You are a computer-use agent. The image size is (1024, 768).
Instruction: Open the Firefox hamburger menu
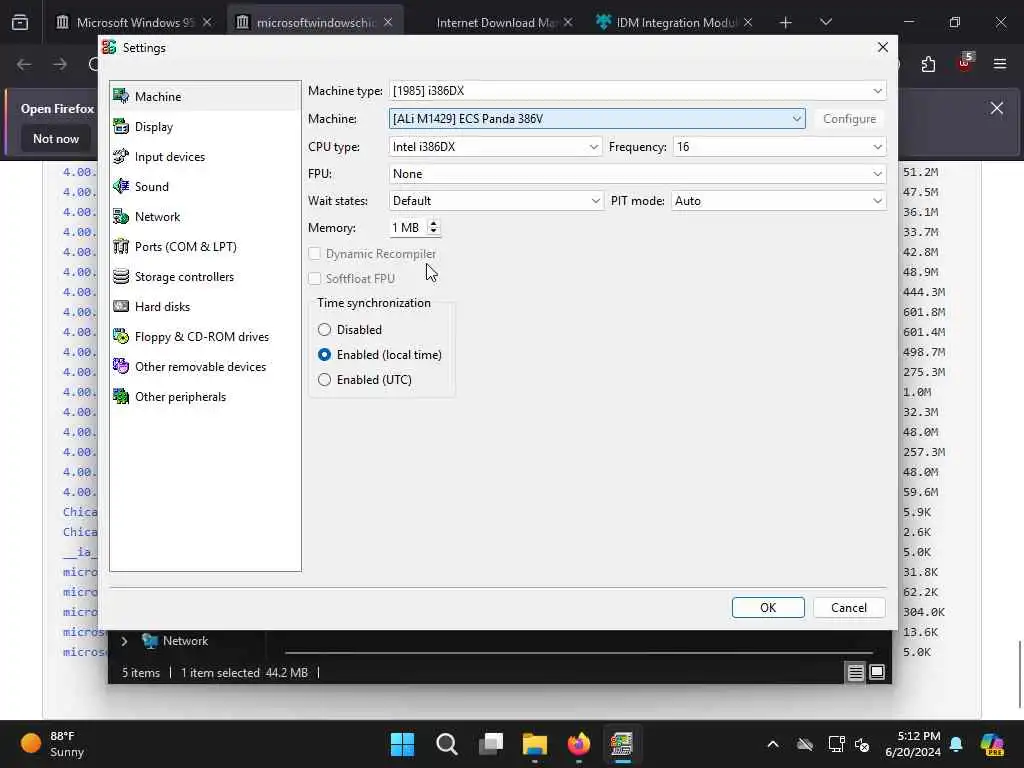pos(1000,64)
